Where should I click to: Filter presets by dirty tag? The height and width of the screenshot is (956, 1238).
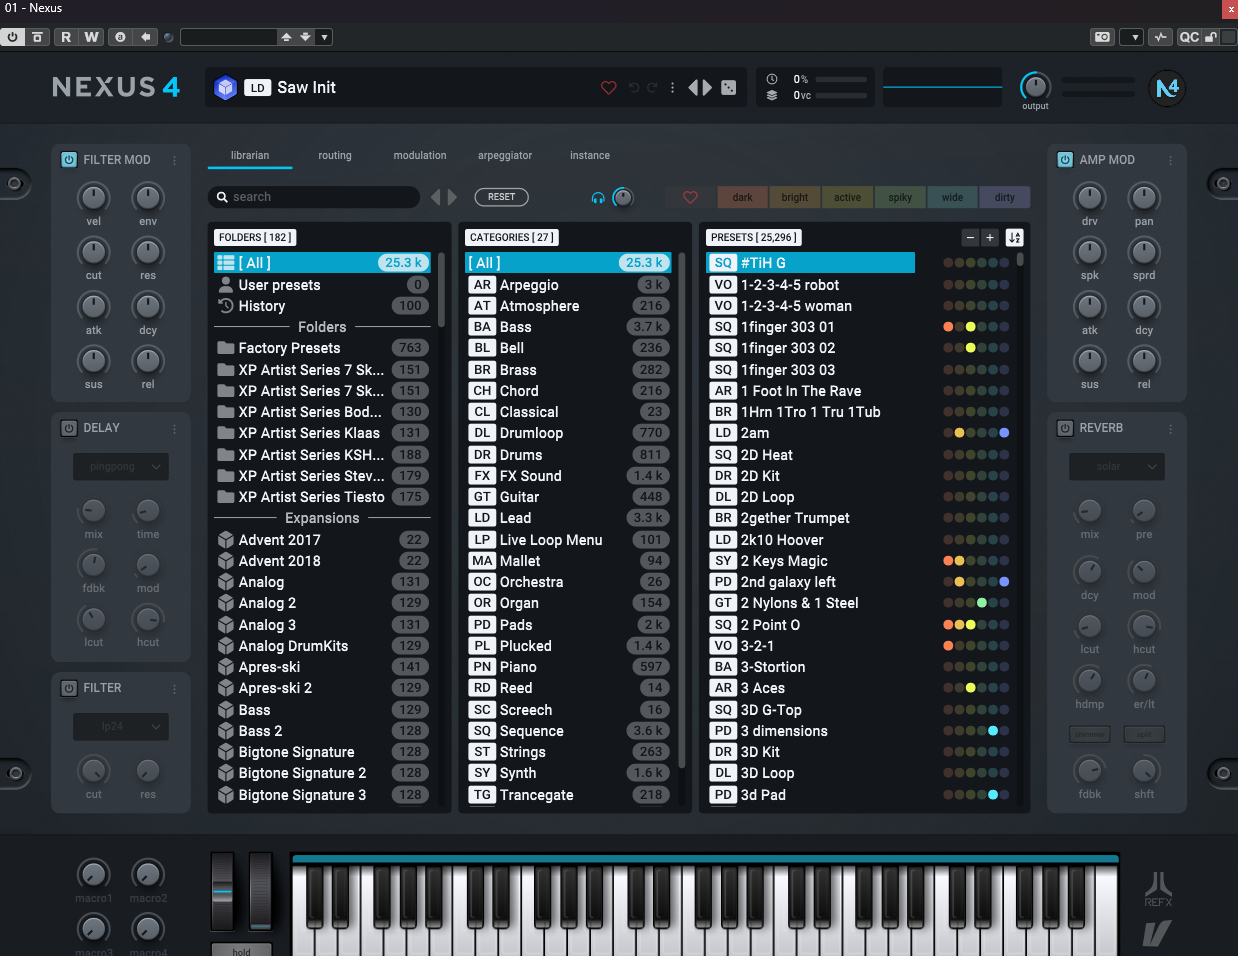pyautogui.click(x=1005, y=197)
